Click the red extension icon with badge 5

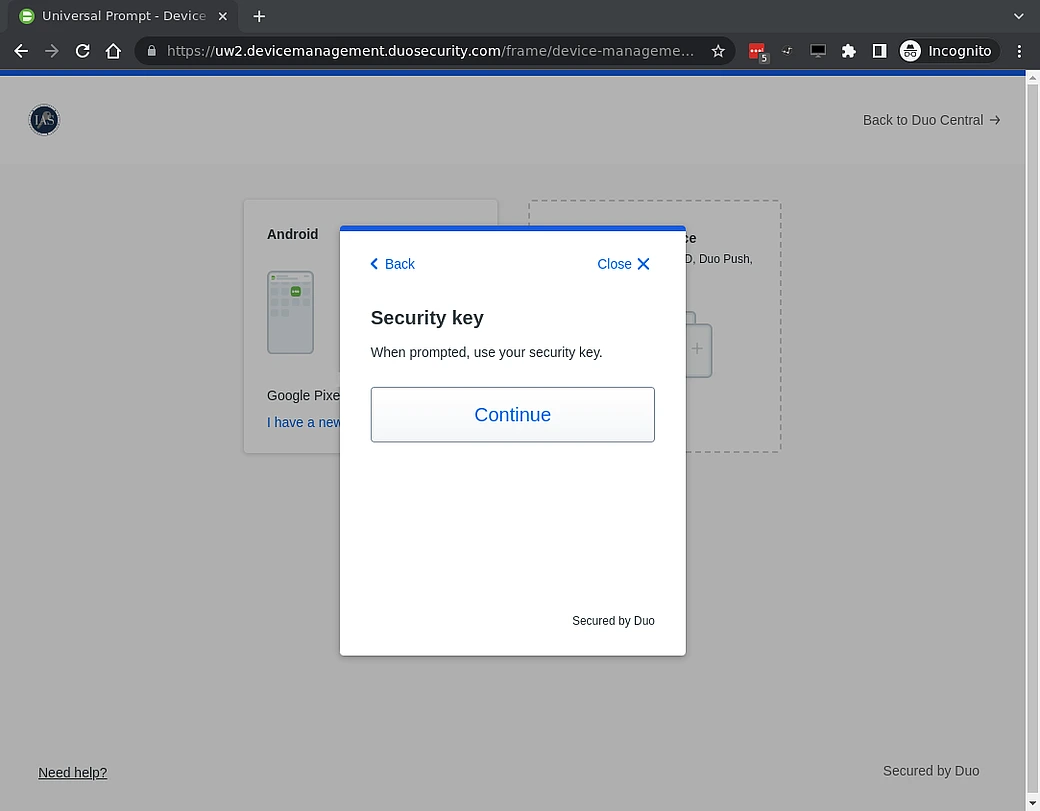point(757,52)
